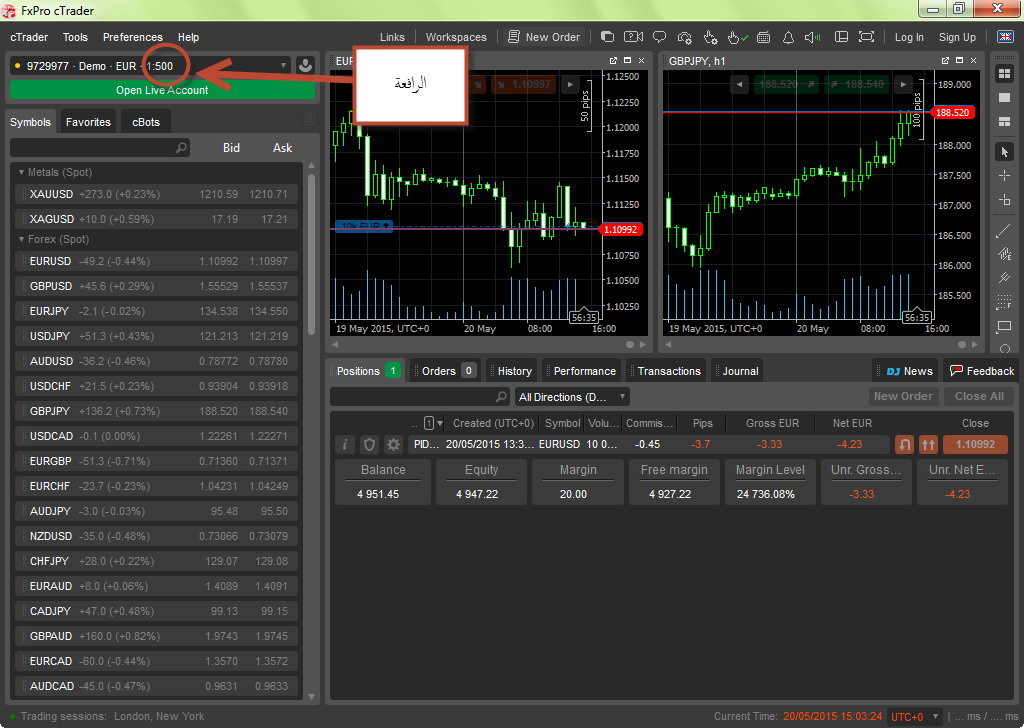
Task: Open the hotkeys keyboard icon
Action: [763, 37]
